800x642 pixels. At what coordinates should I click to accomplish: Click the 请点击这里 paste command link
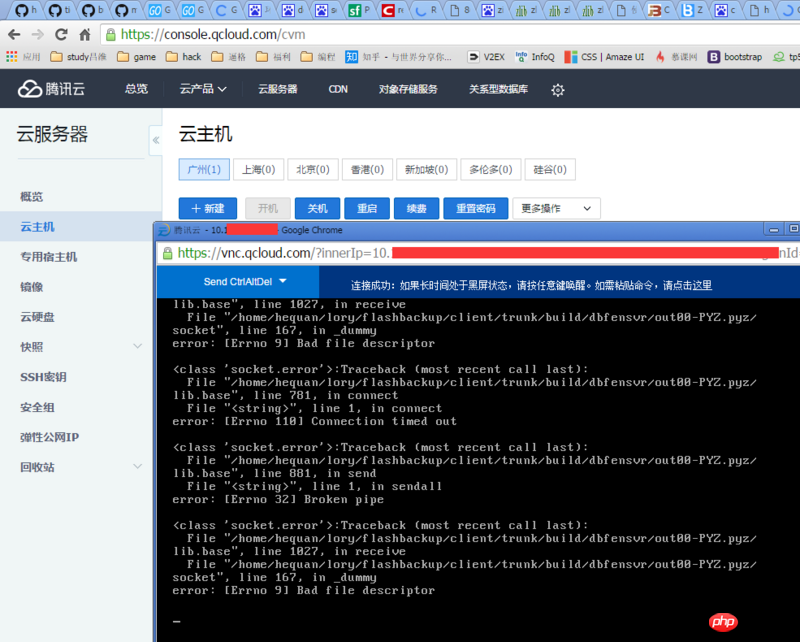coord(687,285)
